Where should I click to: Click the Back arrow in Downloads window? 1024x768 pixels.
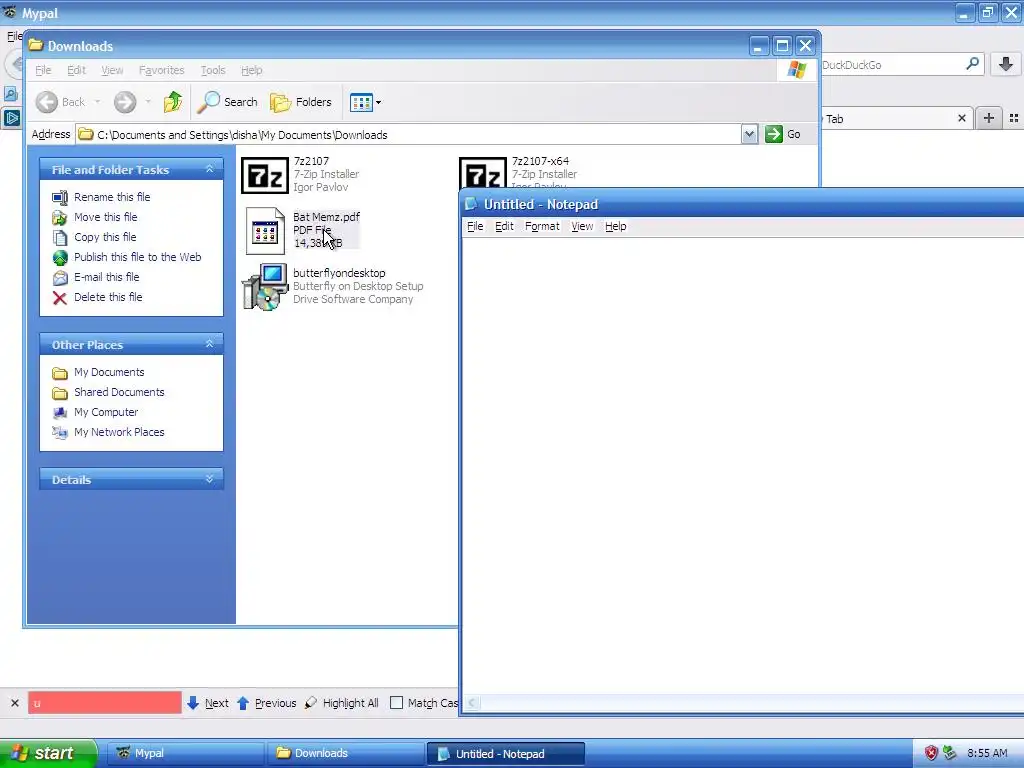pyautogui.click(x=47, y=102)
